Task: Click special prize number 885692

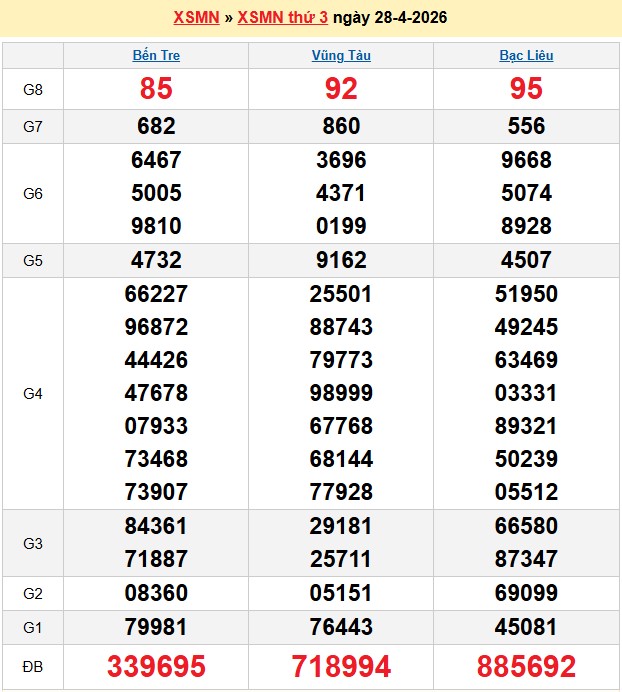Action: tap(526, 666)
